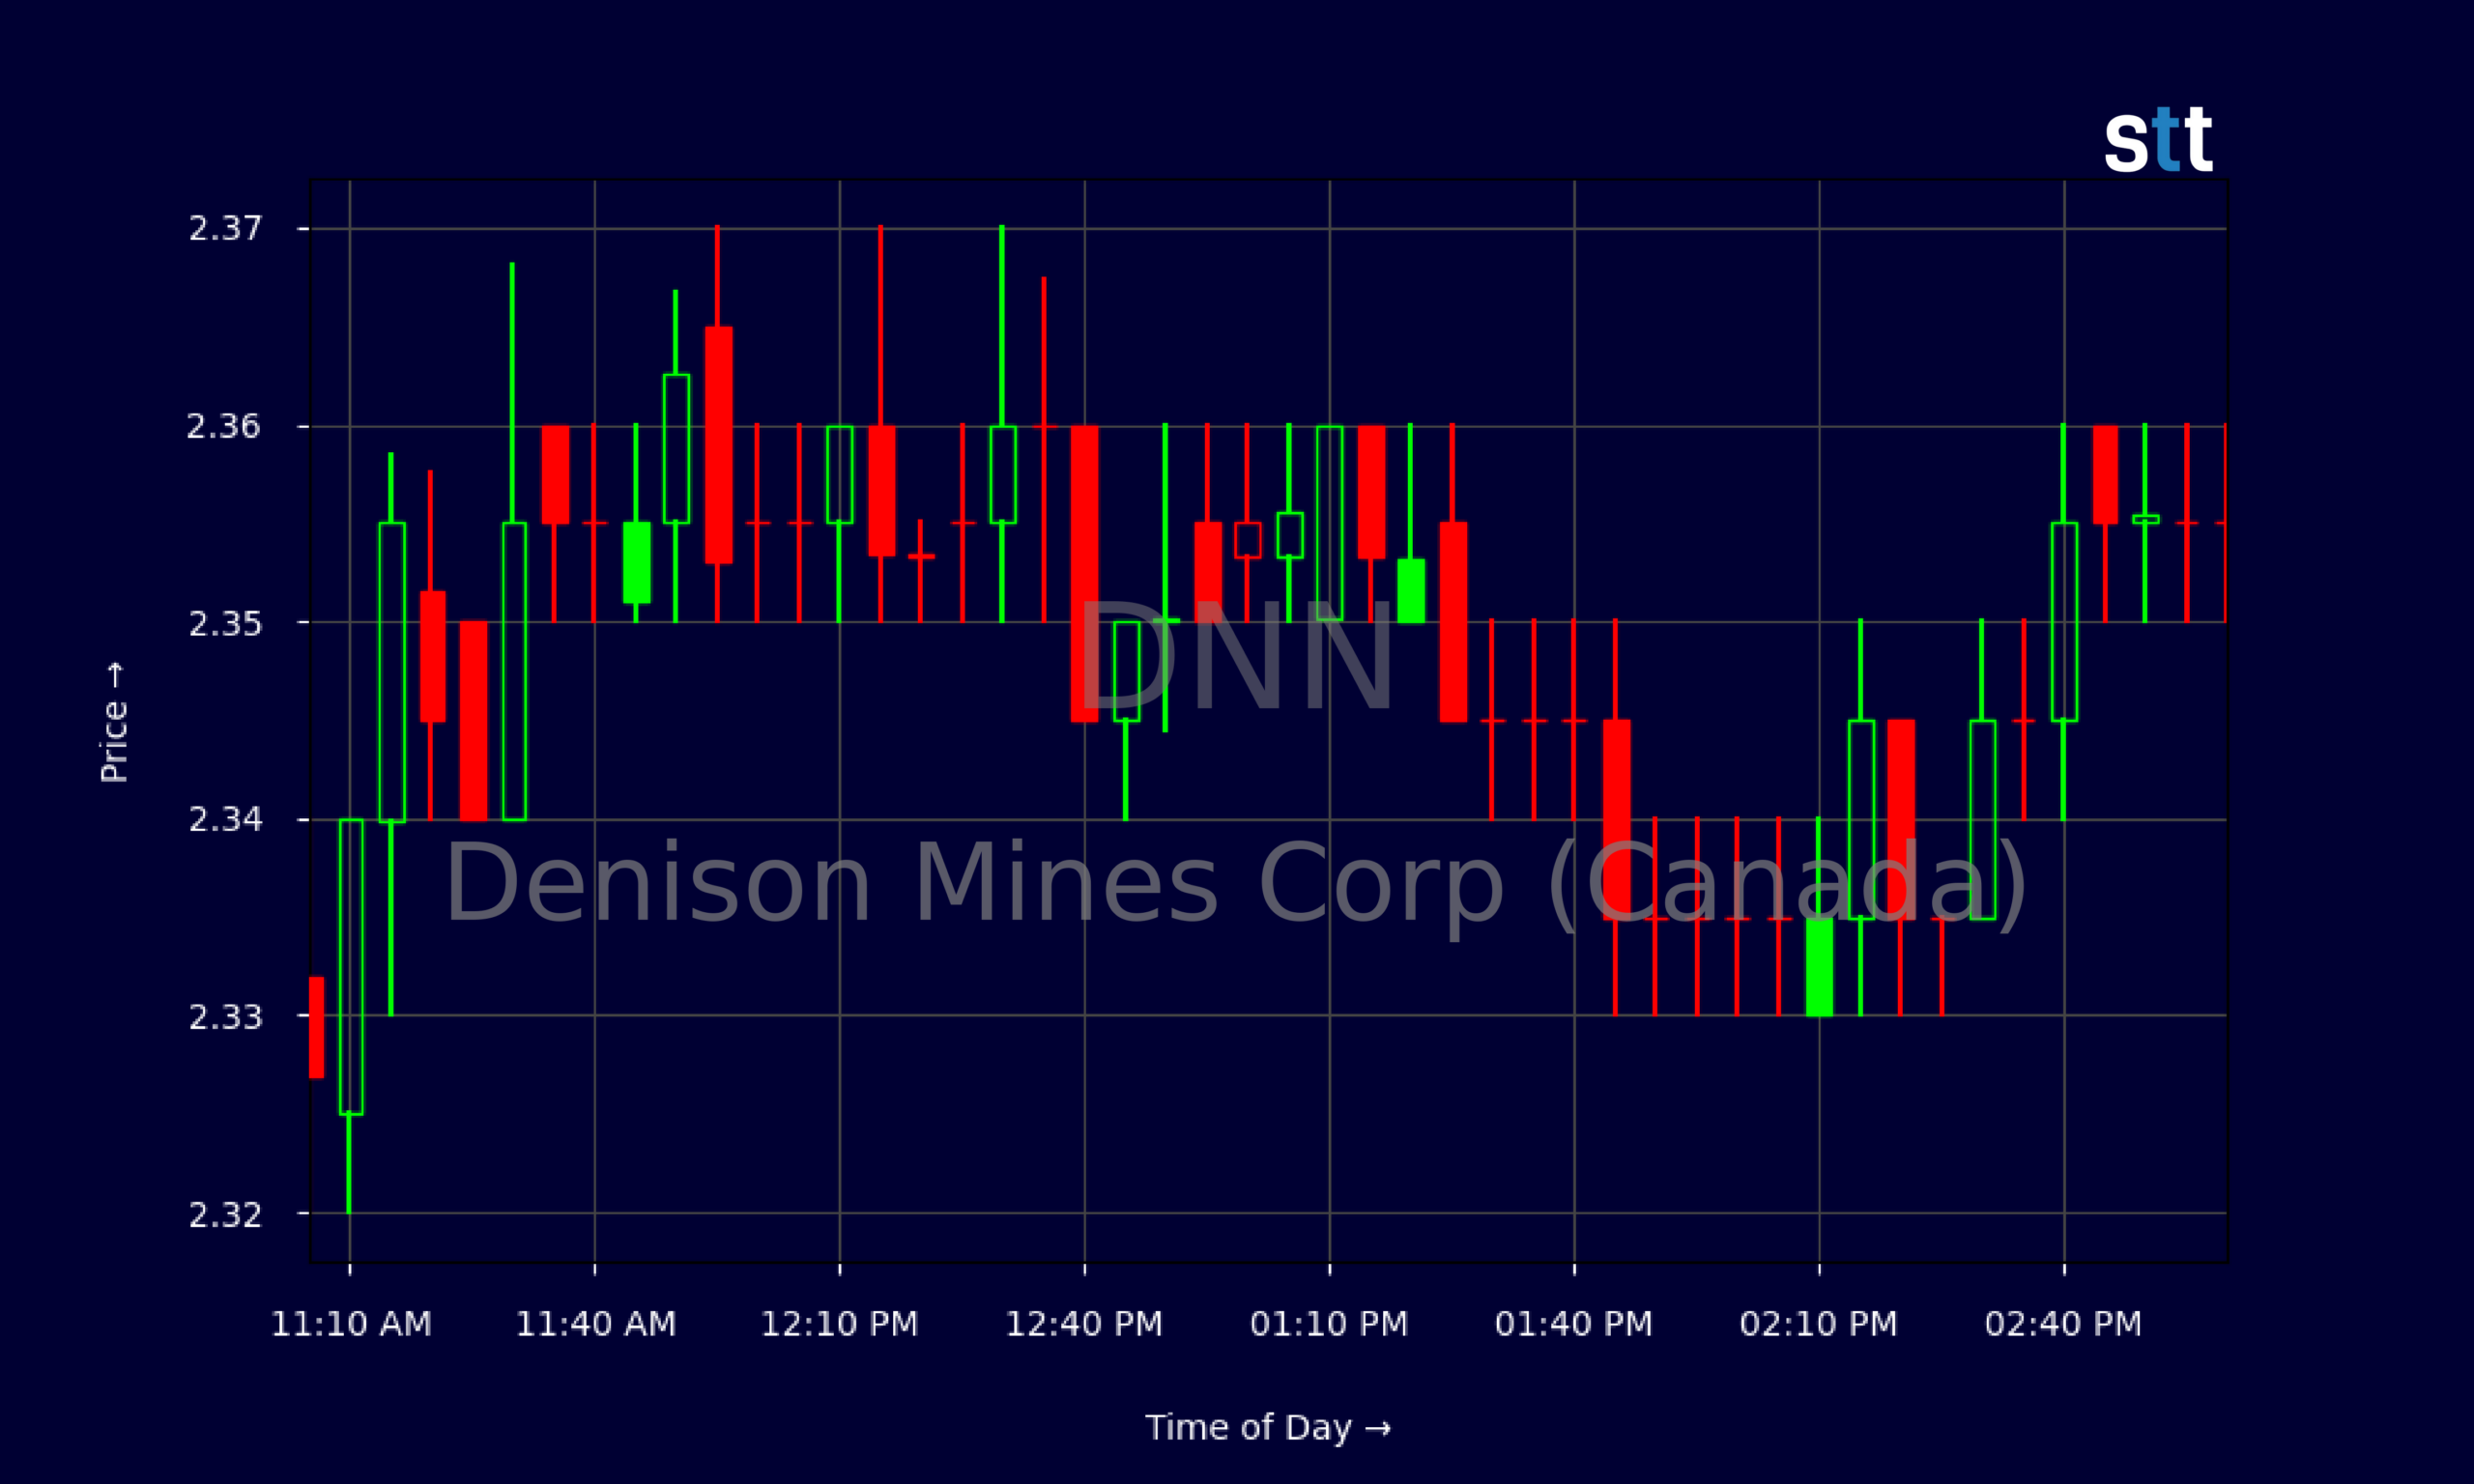Image resolution: width=2474 pixels, height=1484 pixels.
Task: Click the 2.35 price label
Action: pyautogui.click(x=225, y=624)
